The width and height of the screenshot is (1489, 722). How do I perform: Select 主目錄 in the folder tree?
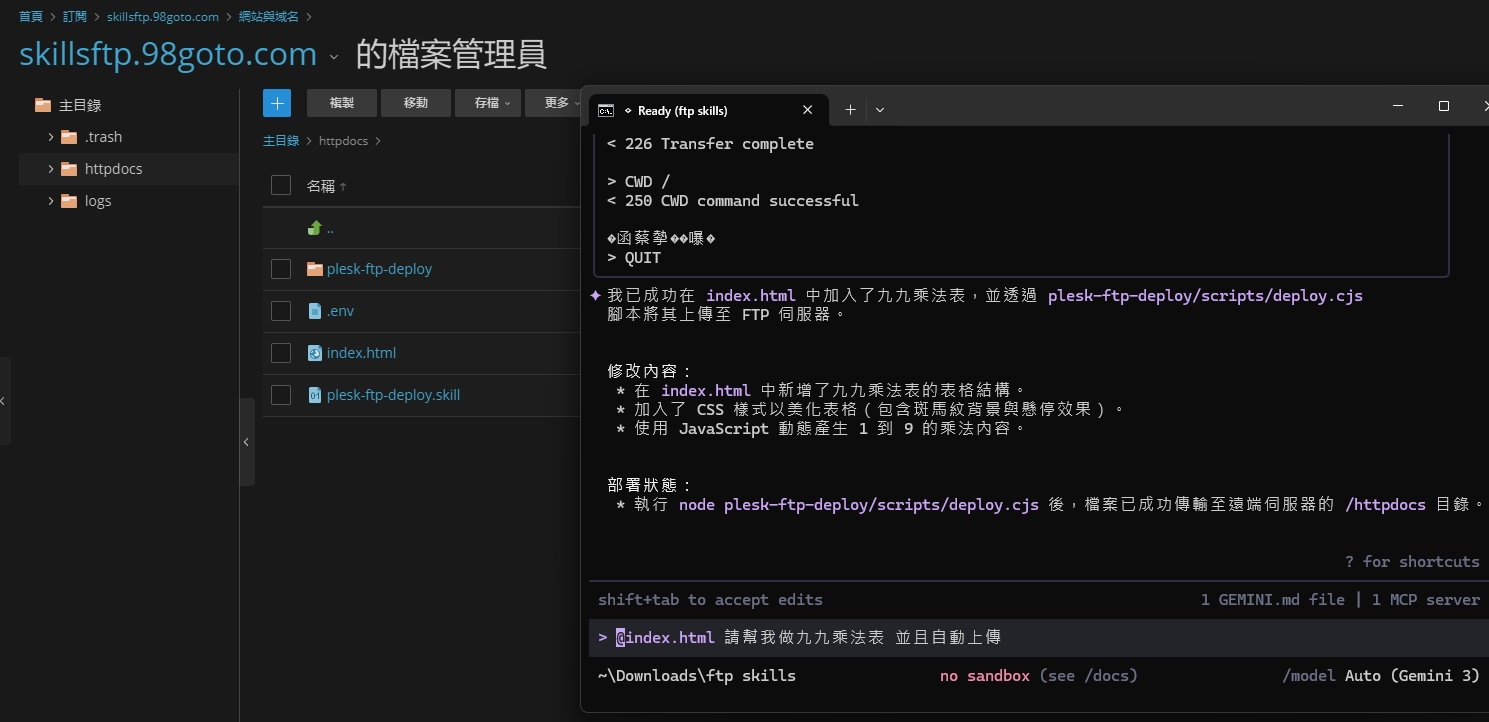pyautogui.click(x=80, y=105)
